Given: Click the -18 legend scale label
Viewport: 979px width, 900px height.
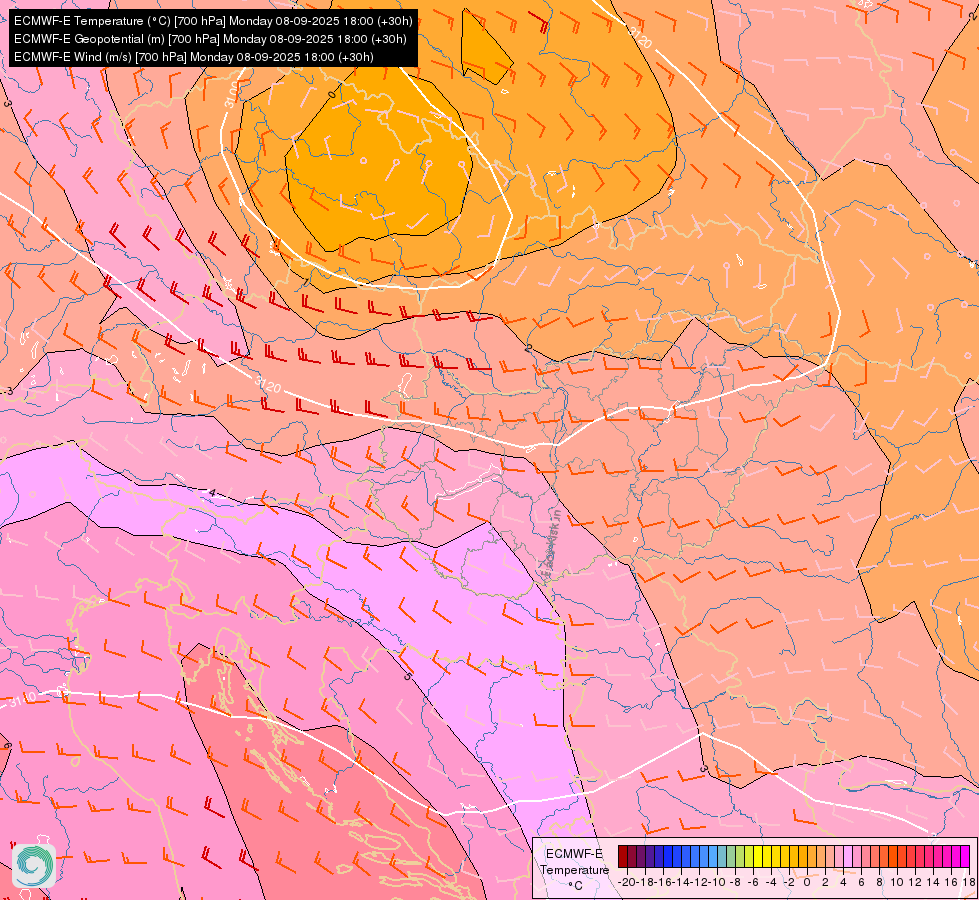Looking at the screenshot, I should click(645, 882).
